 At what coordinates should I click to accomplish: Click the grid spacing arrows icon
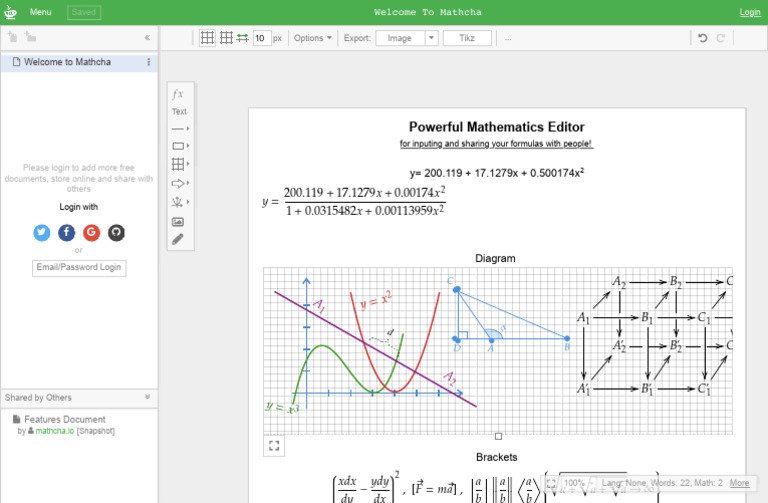tap(242, 38)
